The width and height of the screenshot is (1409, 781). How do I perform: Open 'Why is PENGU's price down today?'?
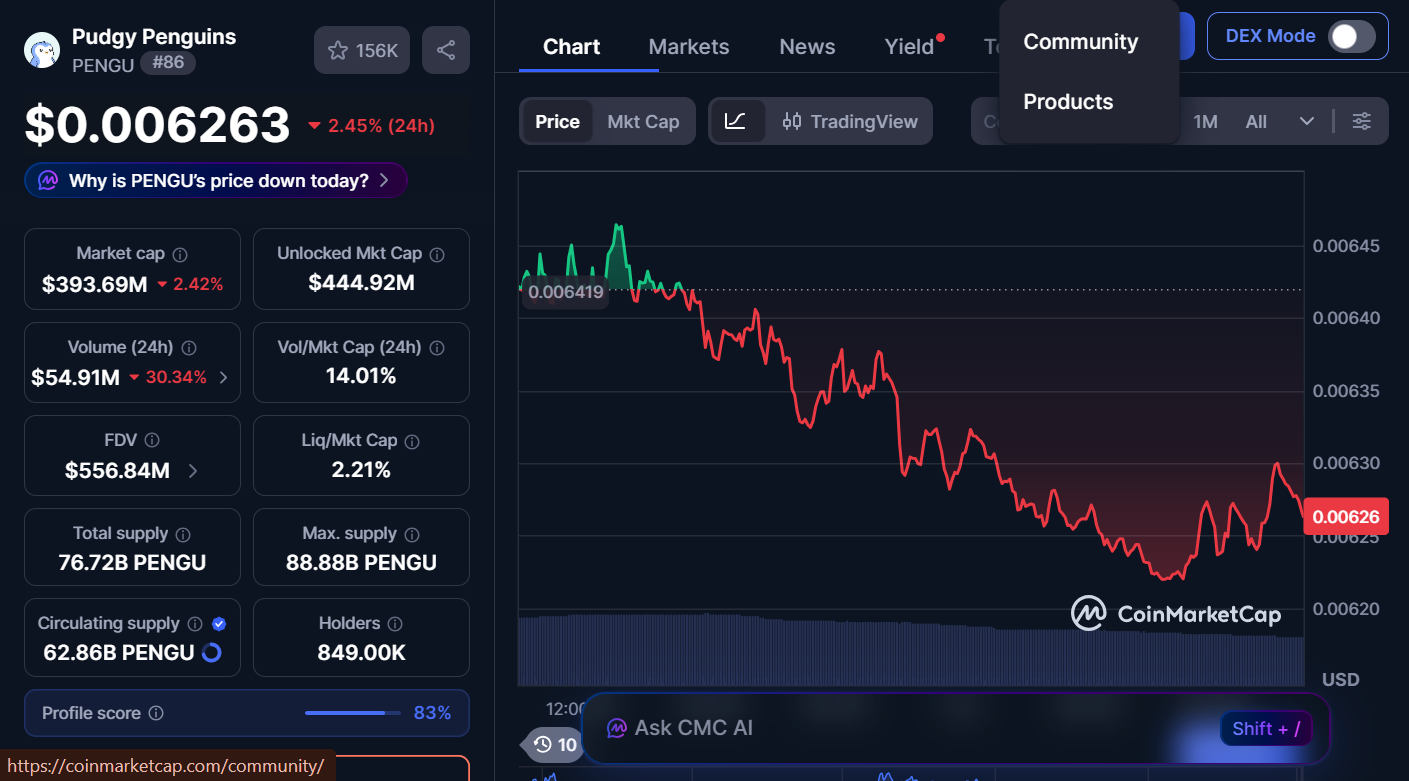216,181
